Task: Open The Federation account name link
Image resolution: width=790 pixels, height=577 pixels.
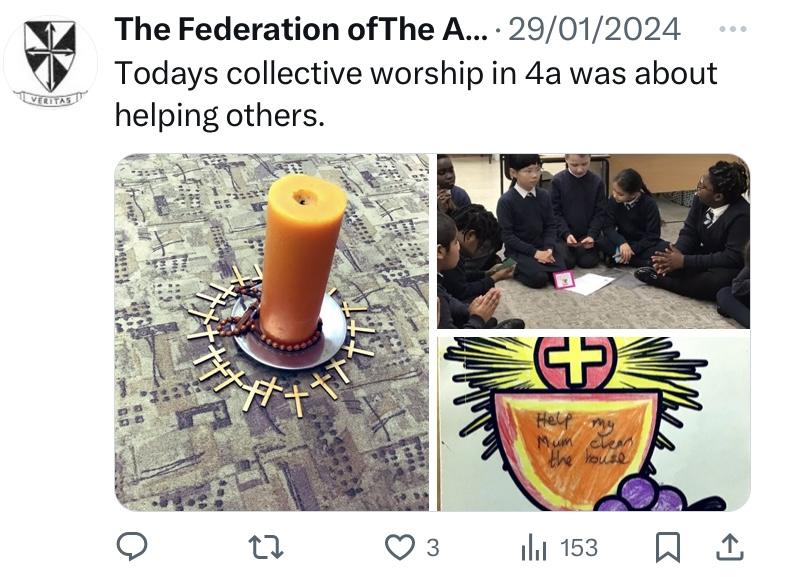Action: click(301, 29)
